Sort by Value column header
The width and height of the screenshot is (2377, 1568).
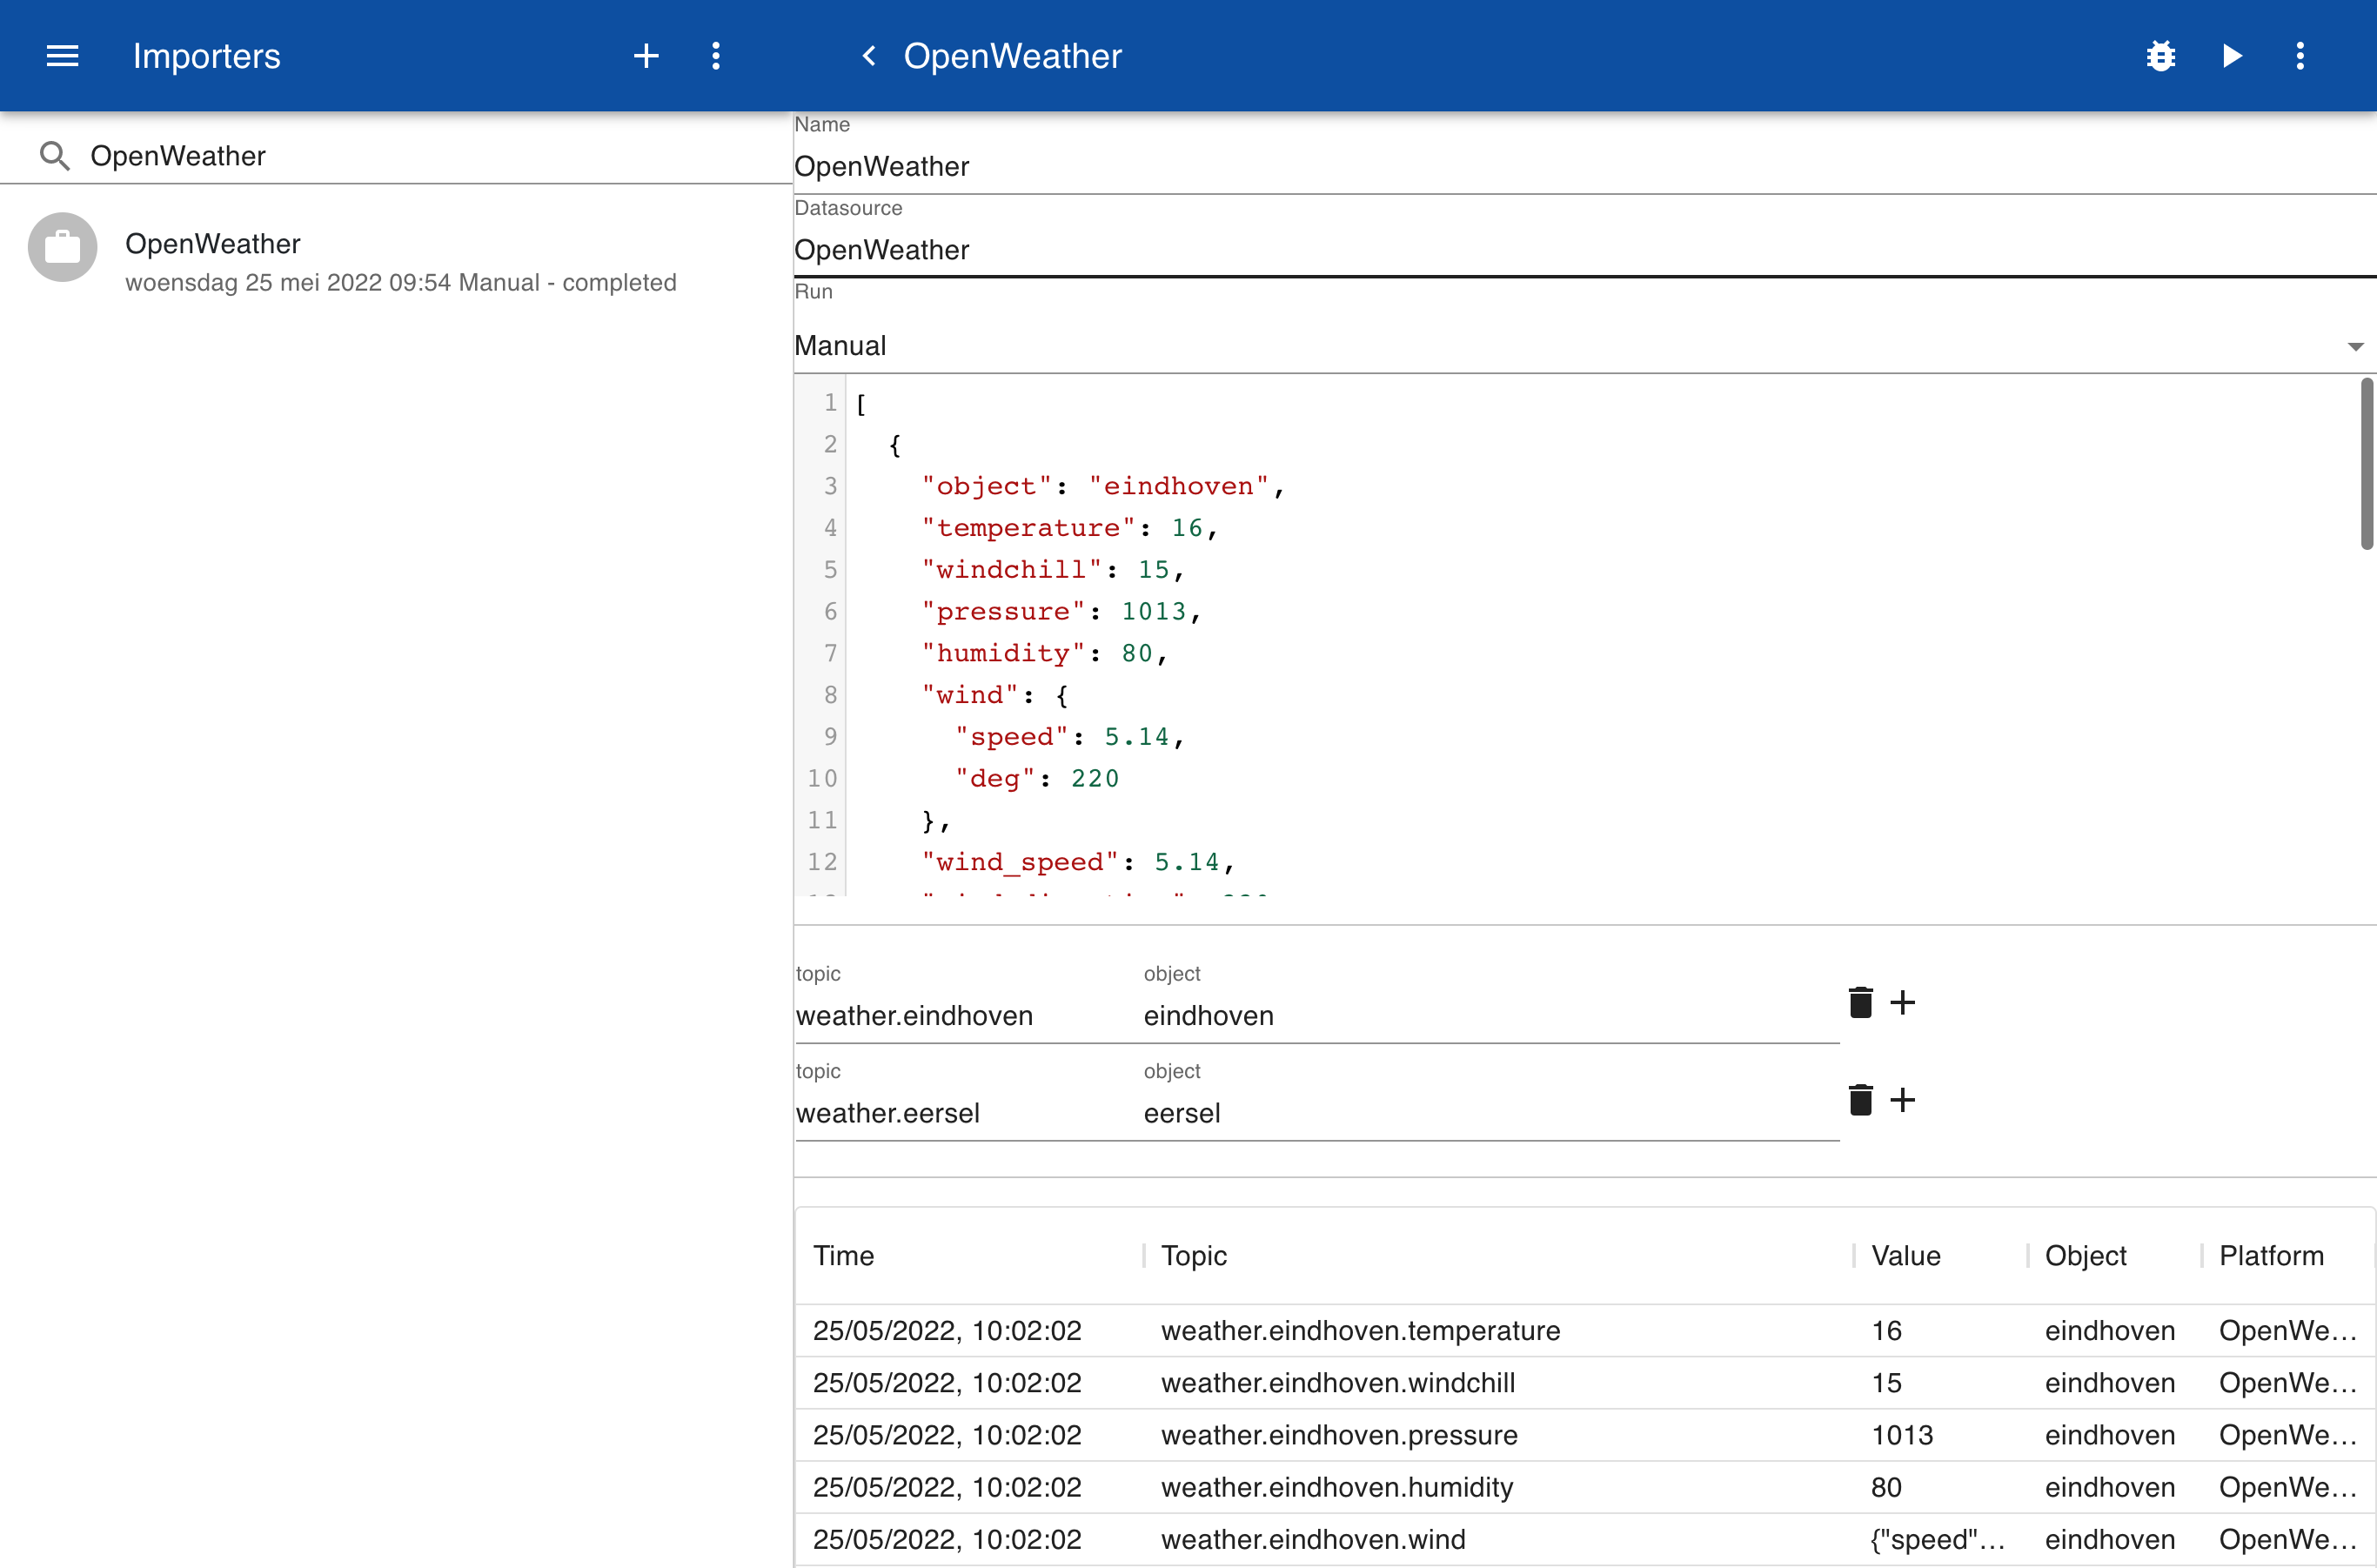1905,1256
